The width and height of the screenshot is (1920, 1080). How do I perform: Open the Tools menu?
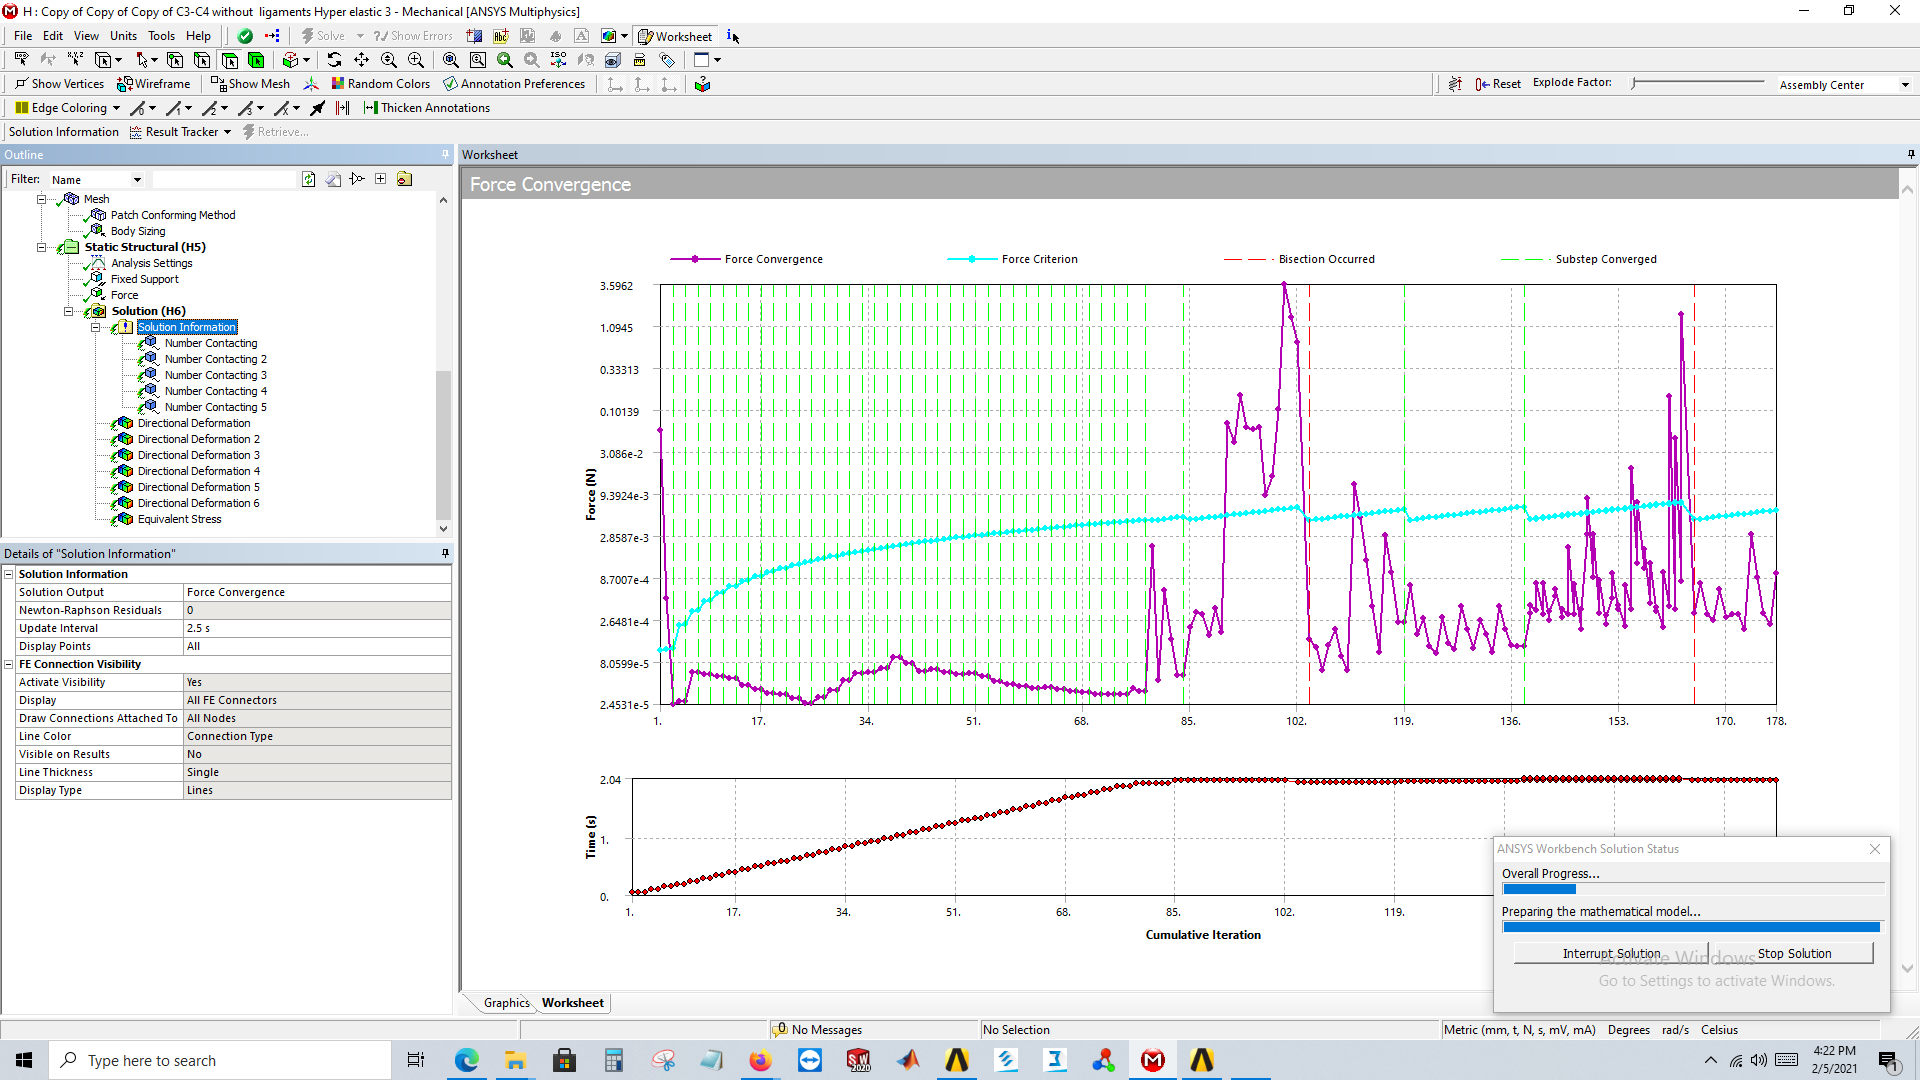[161, 36]
